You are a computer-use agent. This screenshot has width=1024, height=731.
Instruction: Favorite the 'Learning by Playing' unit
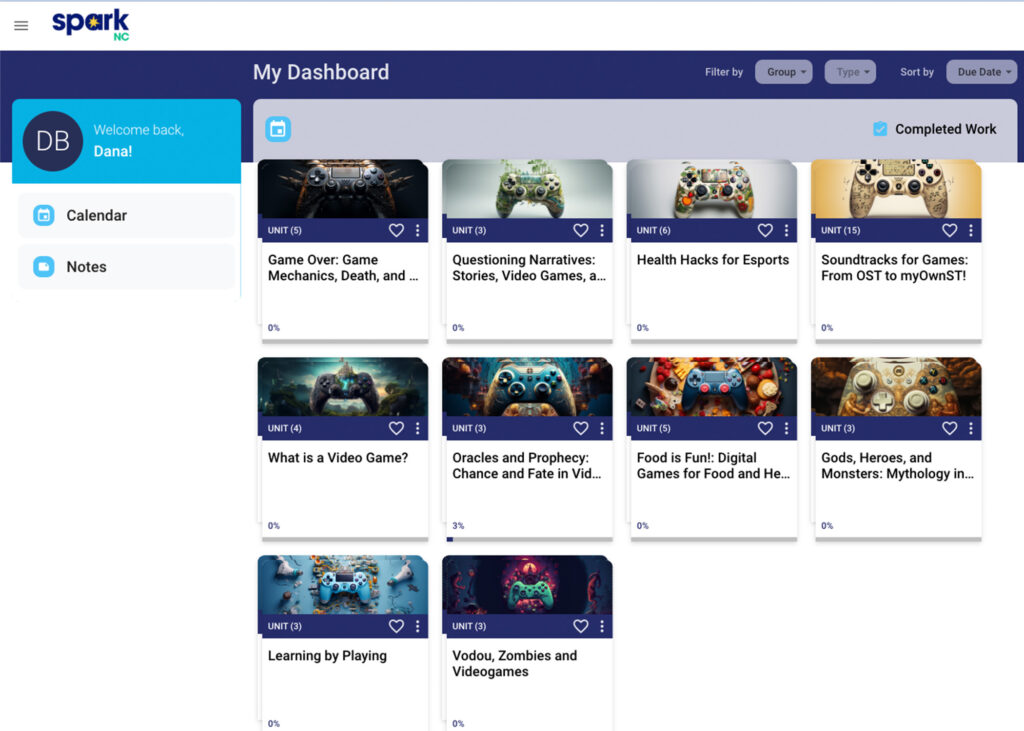[x=395, y=626]
